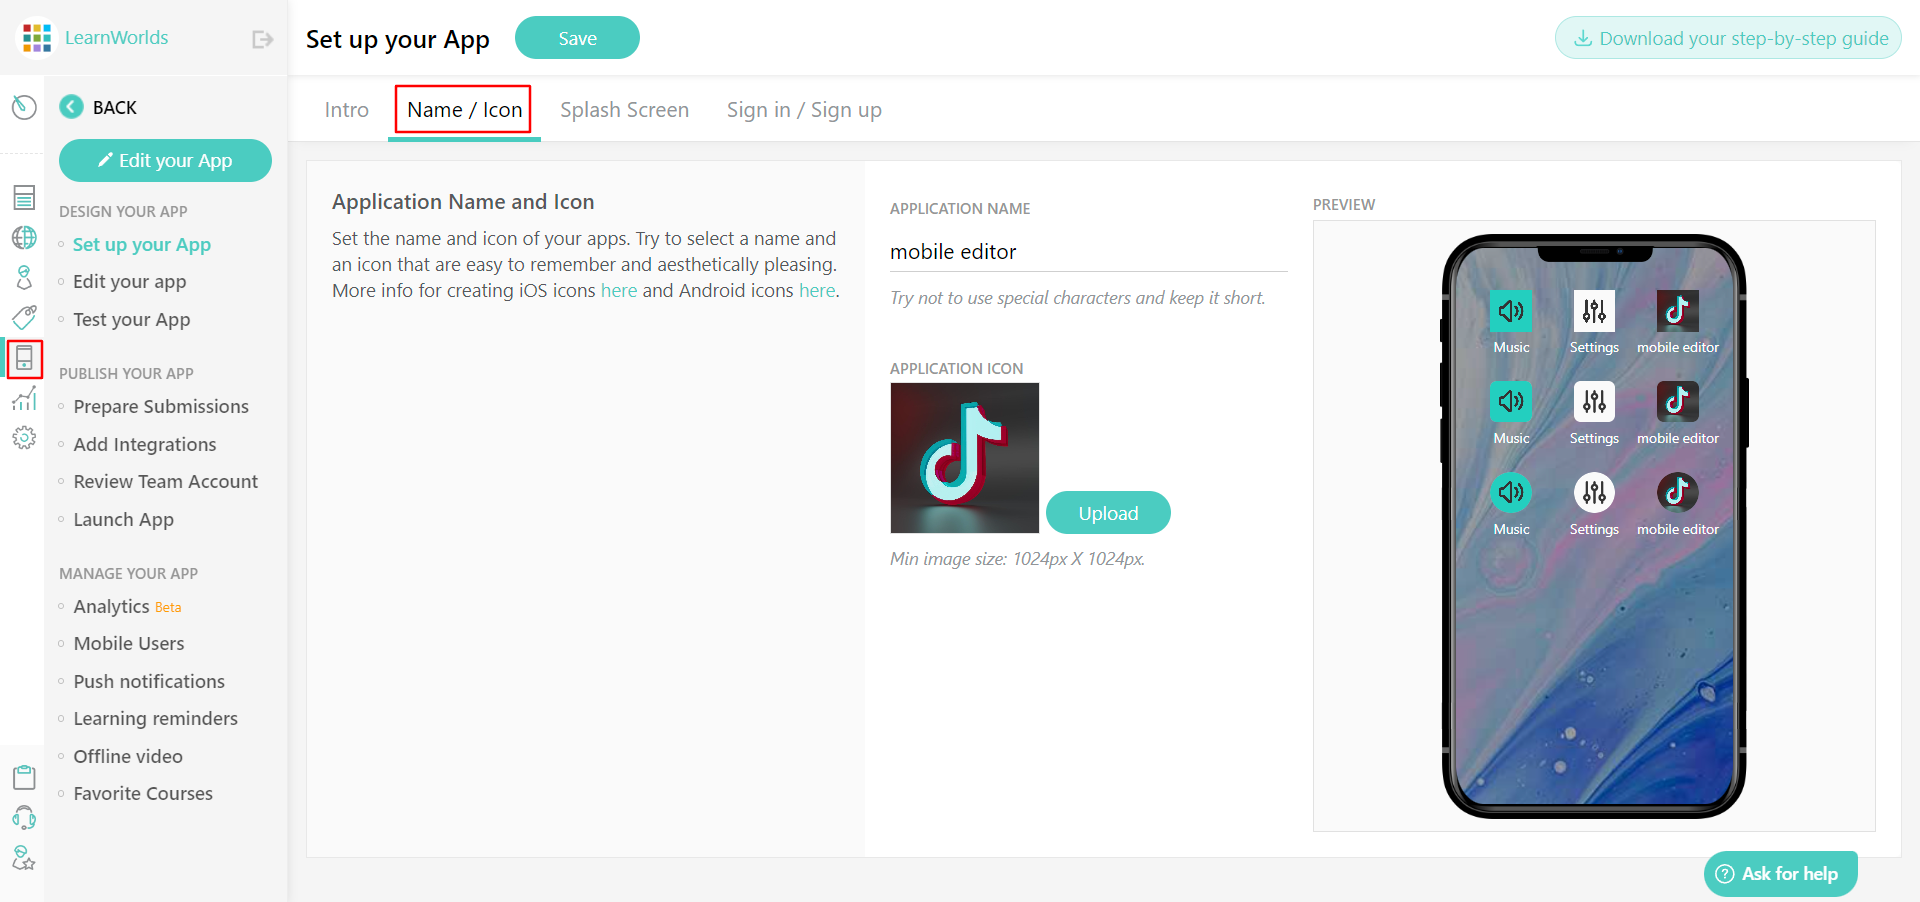Open the iOS icons 'here' link

[x=619, y=291]
